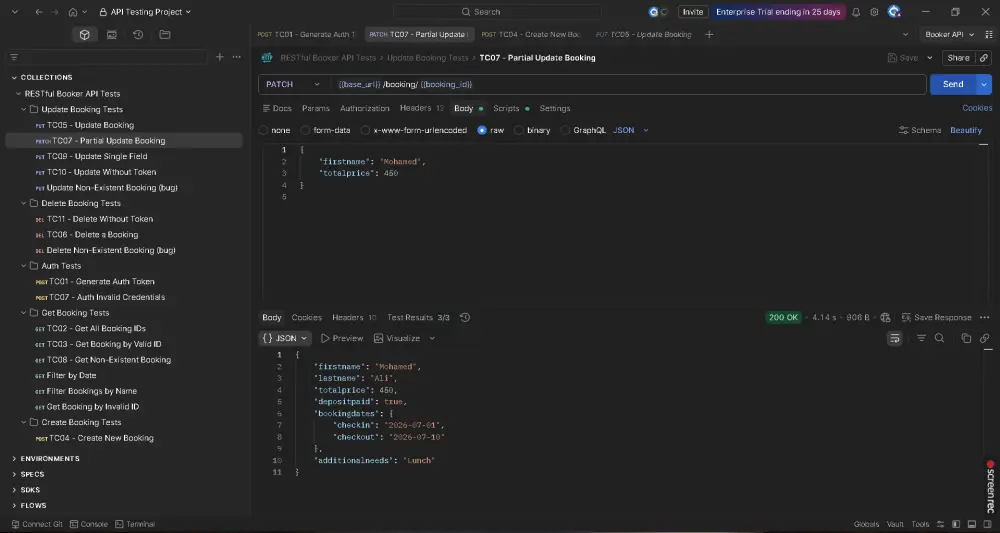Open the raw JSON format dropdown
The height and width of the screenshot is (533, 1000).
click(x=631, y=130)
